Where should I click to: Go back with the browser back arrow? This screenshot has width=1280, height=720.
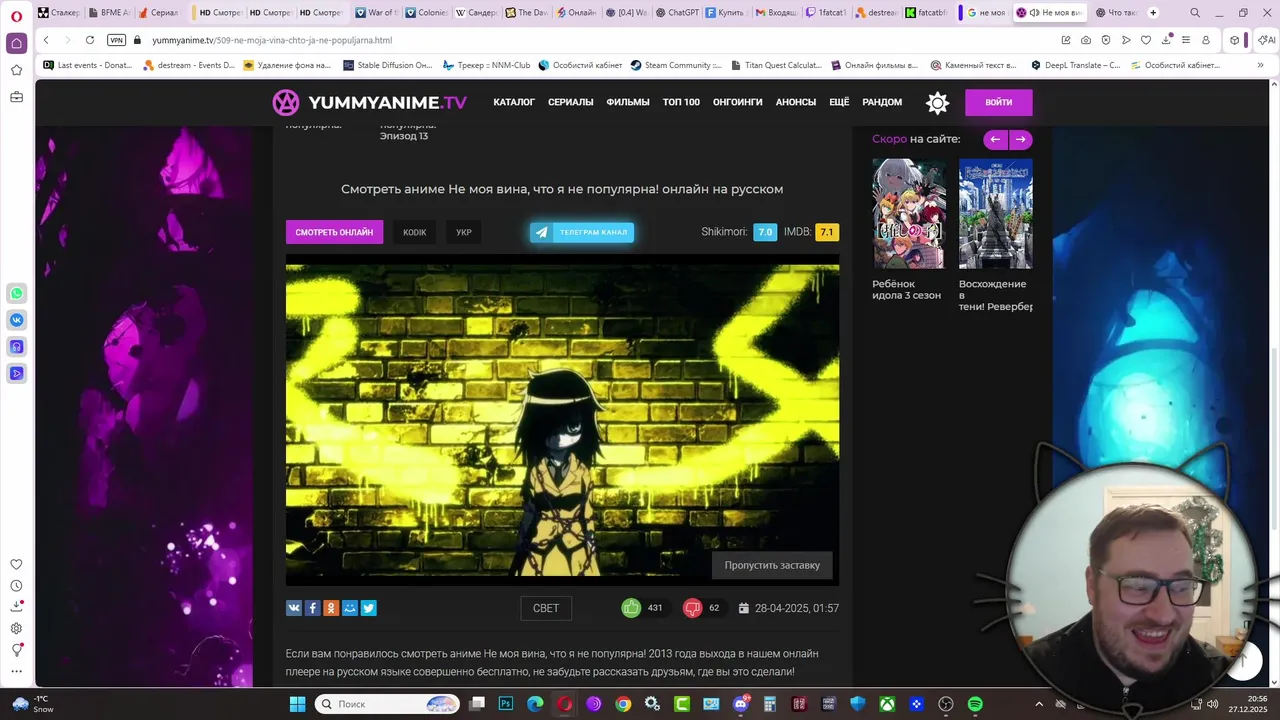point(46,40)
